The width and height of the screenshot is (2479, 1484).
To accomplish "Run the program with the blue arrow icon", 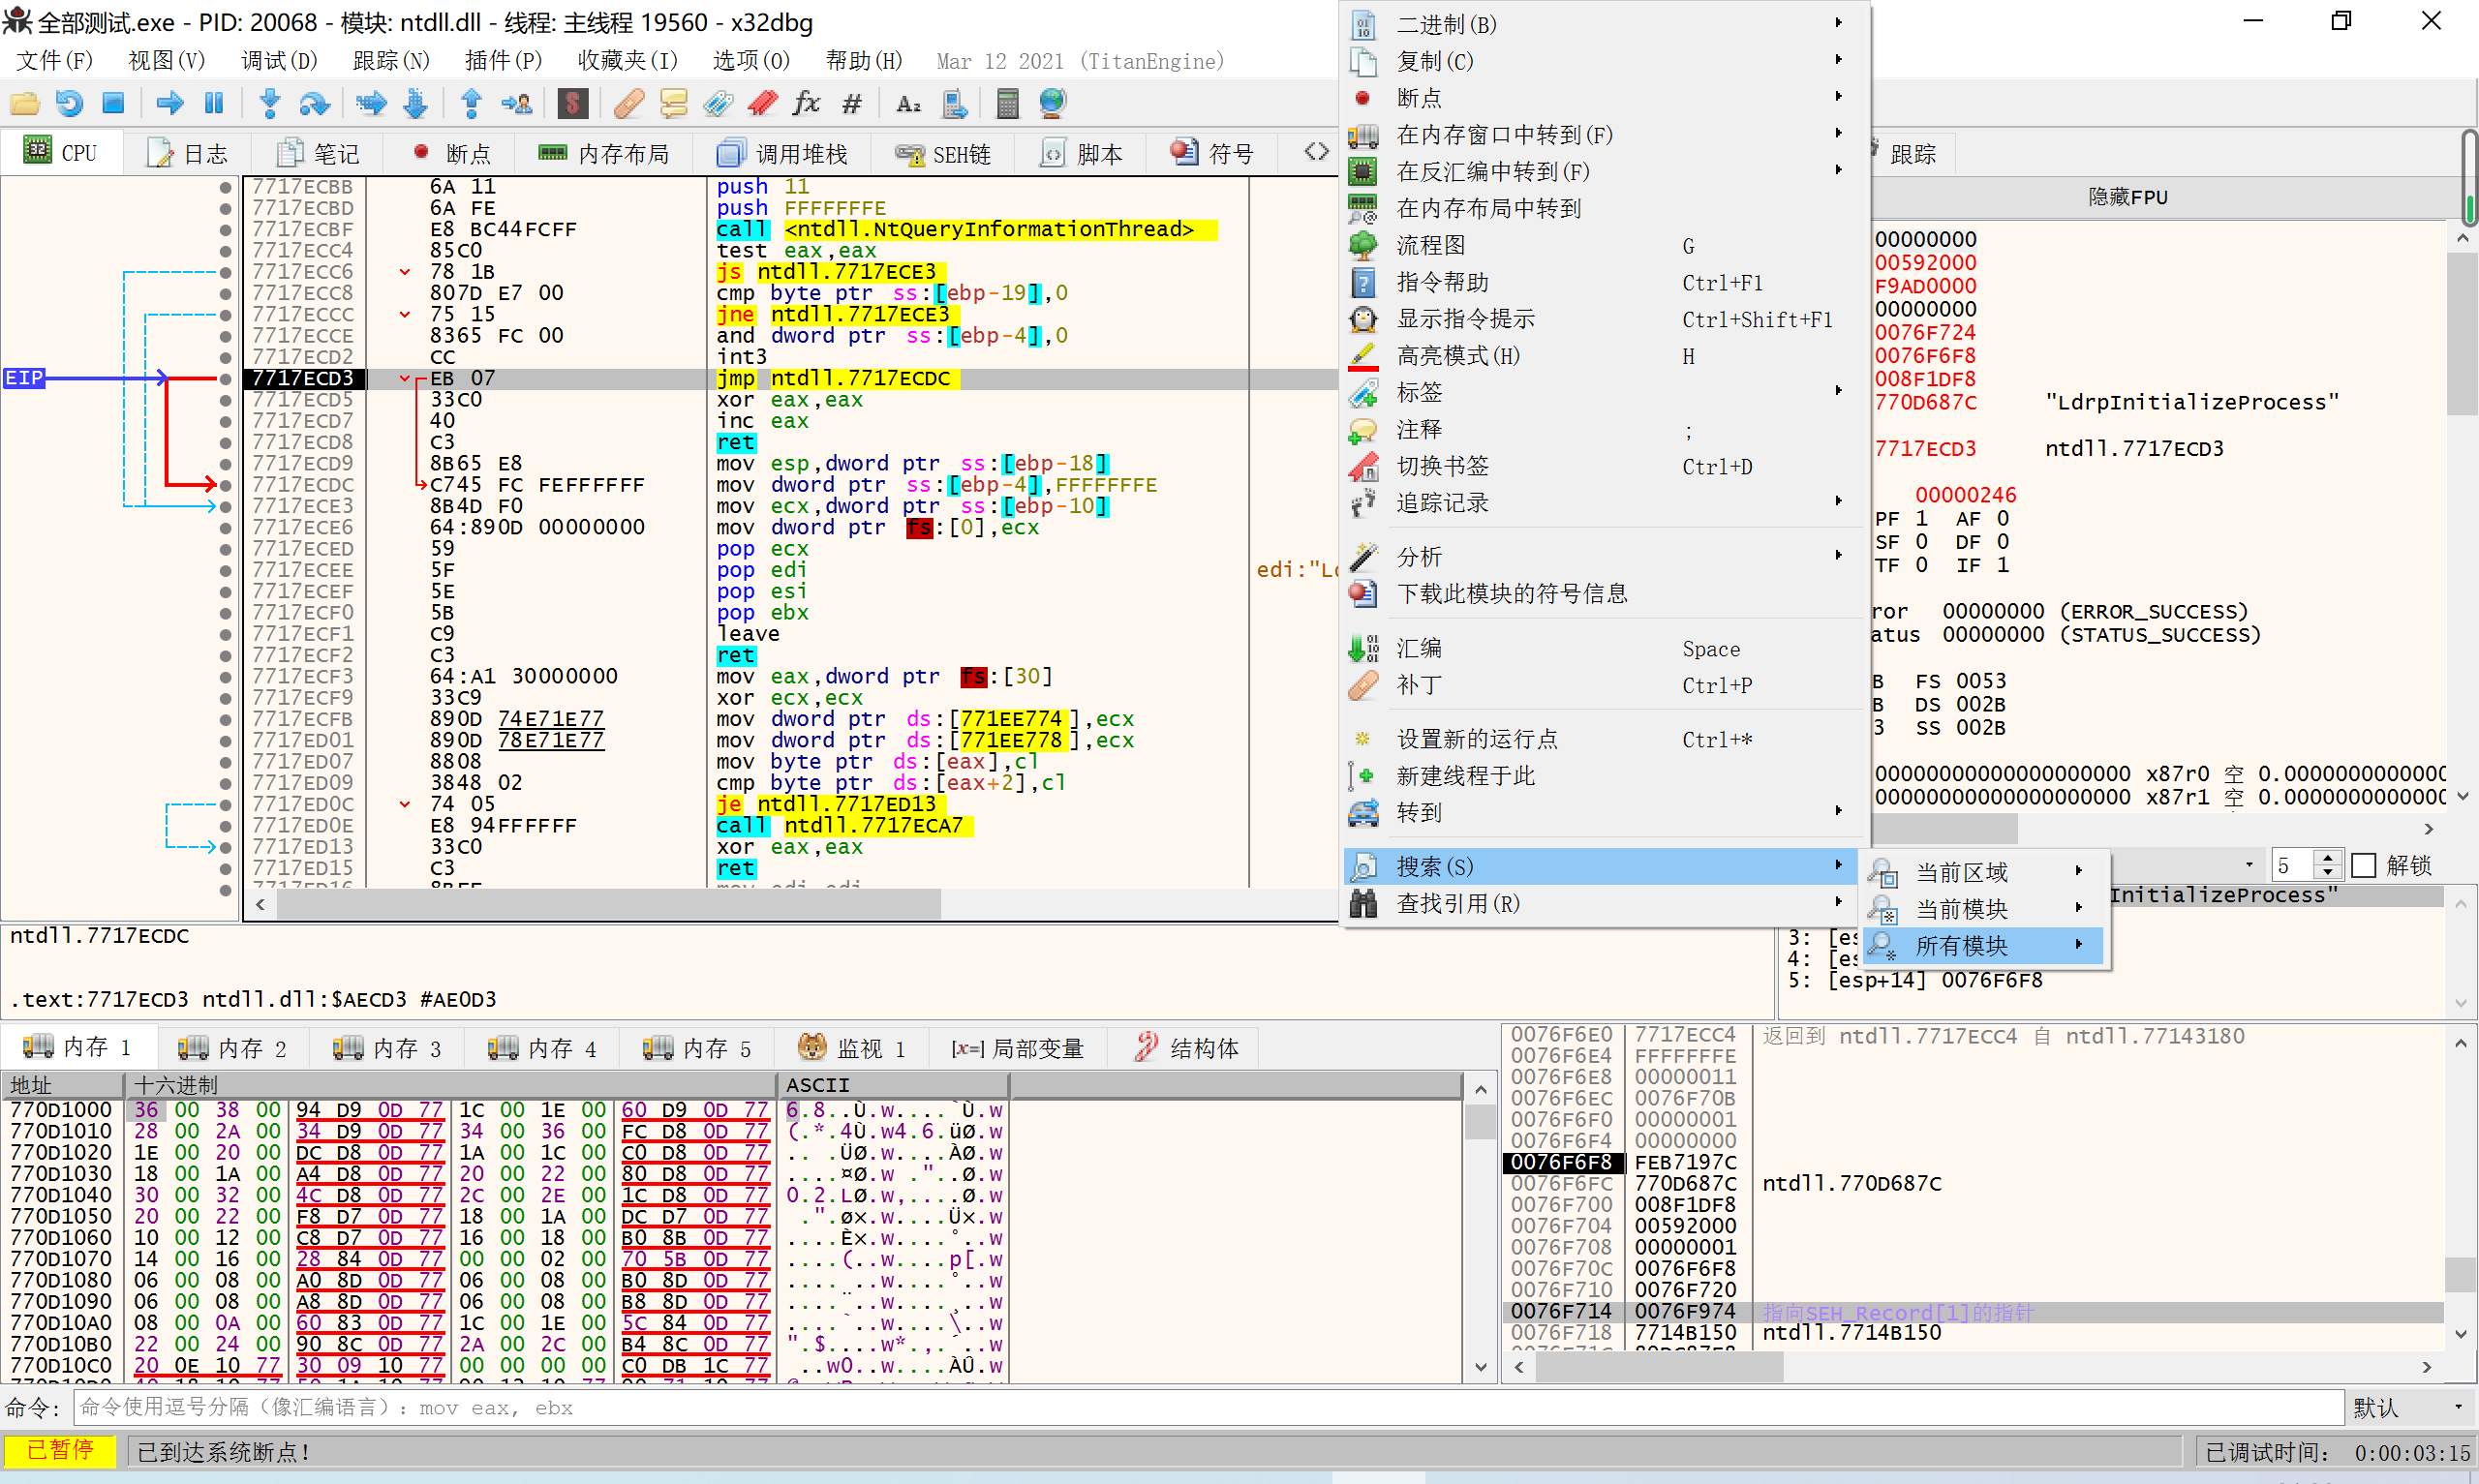I will [x=169, y=103].
